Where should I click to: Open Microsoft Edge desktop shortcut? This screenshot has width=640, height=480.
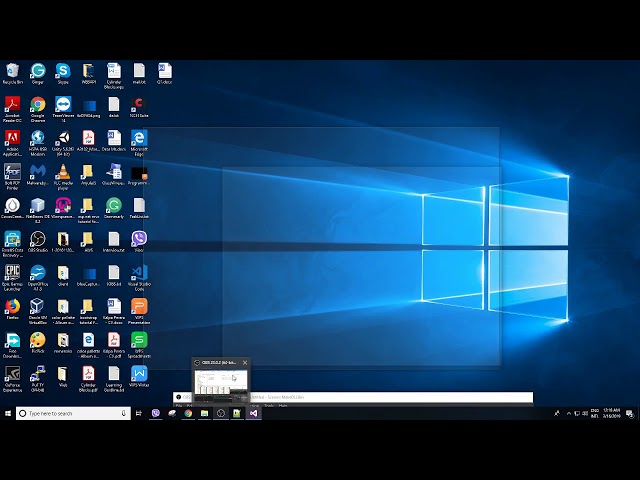tap(139, 143)
